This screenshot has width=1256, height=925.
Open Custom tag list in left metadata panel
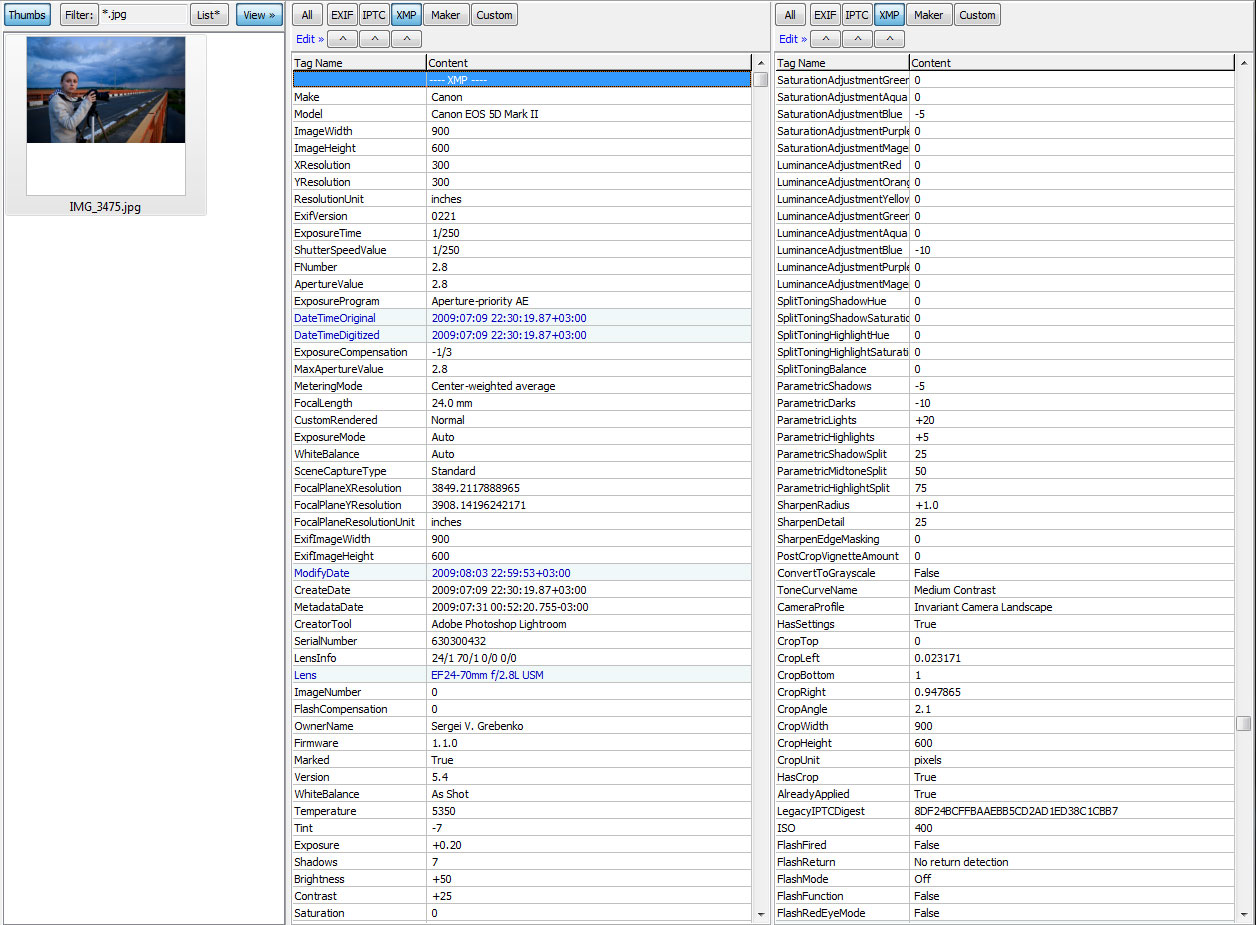494,15
